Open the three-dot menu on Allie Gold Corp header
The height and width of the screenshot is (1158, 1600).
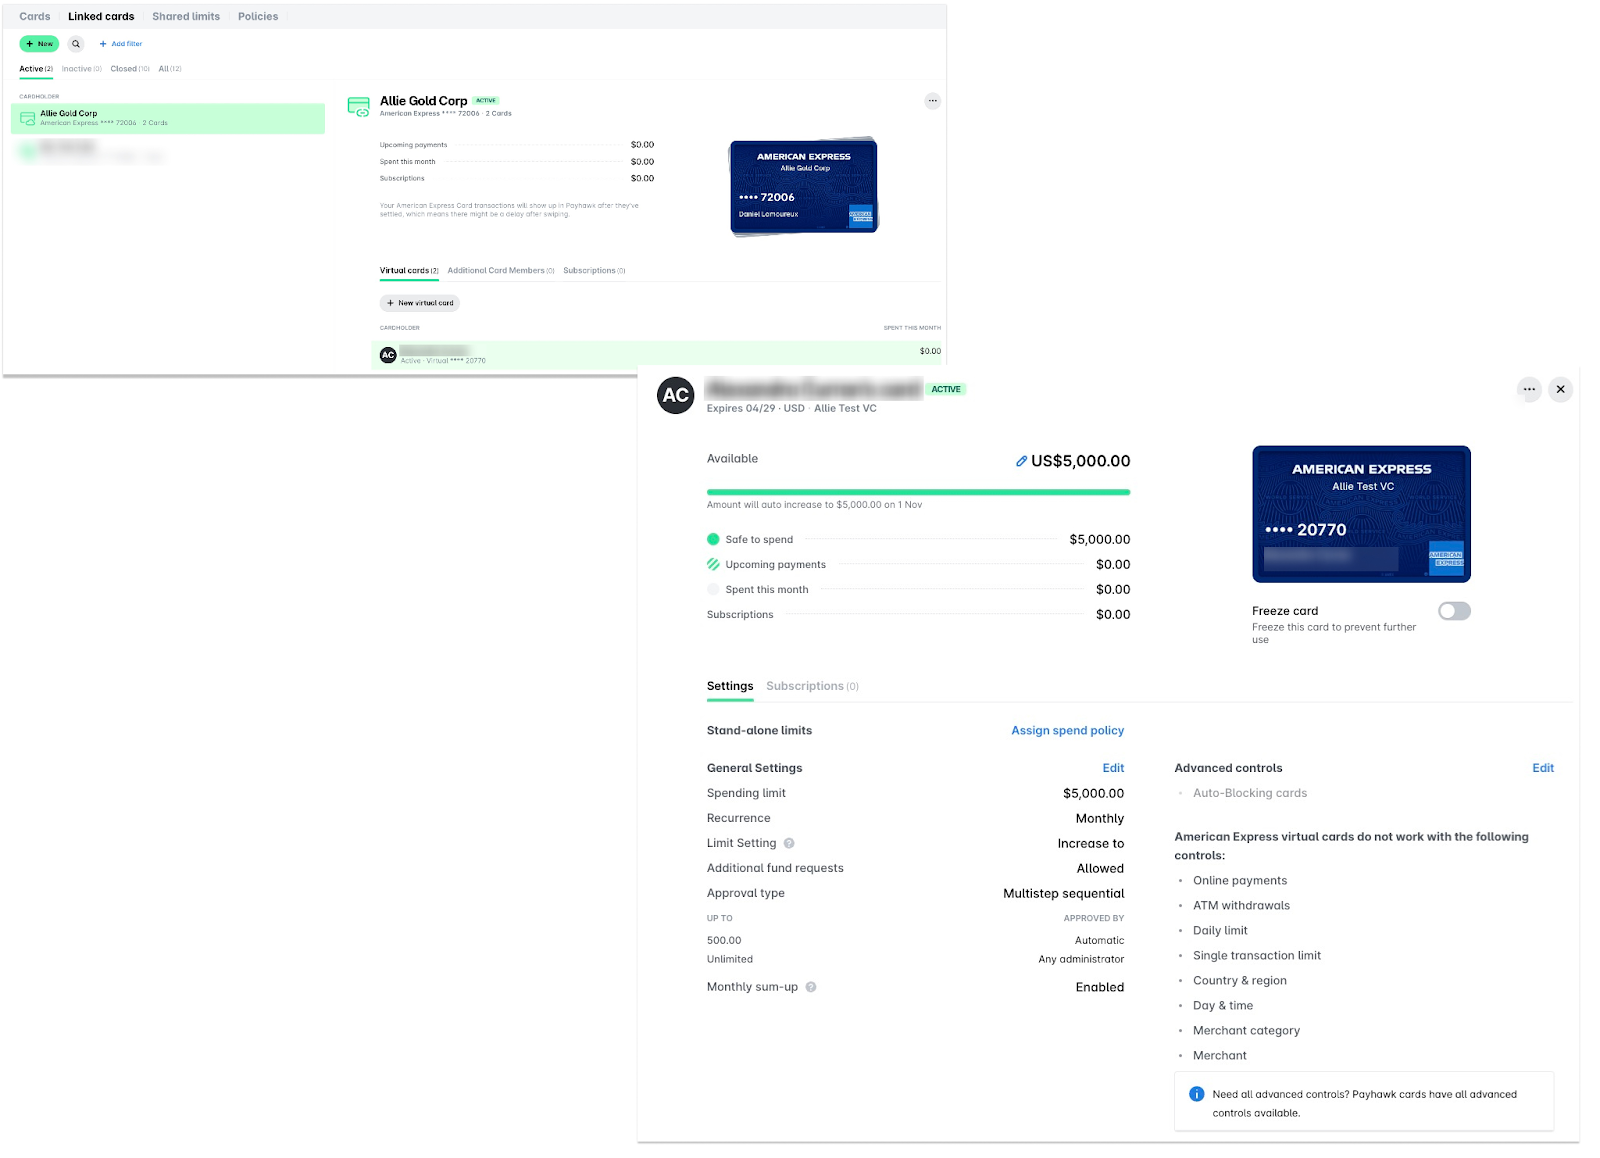pos(932,100)
